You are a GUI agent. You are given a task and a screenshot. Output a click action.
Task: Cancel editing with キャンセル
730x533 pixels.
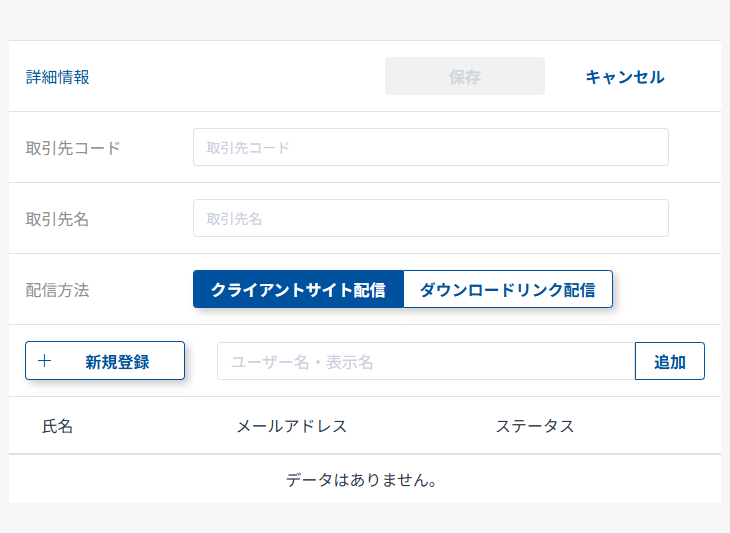624,77
